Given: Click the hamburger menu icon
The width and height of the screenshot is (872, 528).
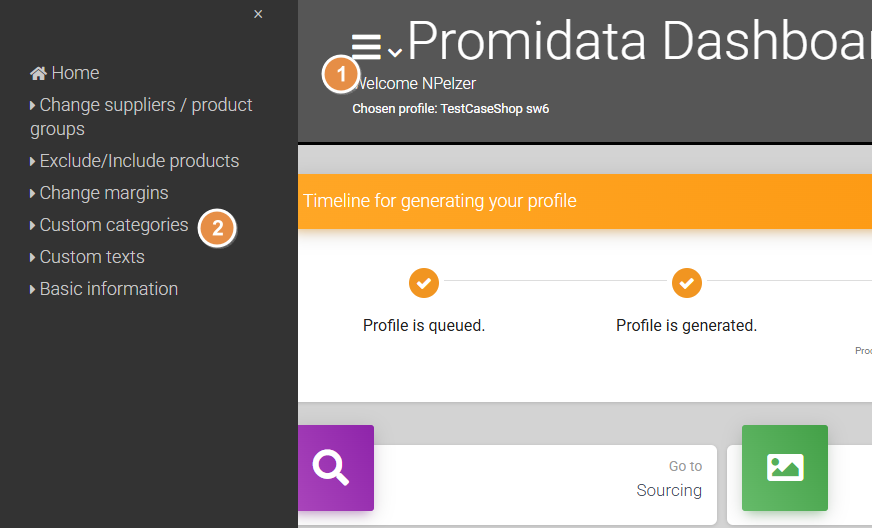Looking at the screenshot, I should click(367, 46).
